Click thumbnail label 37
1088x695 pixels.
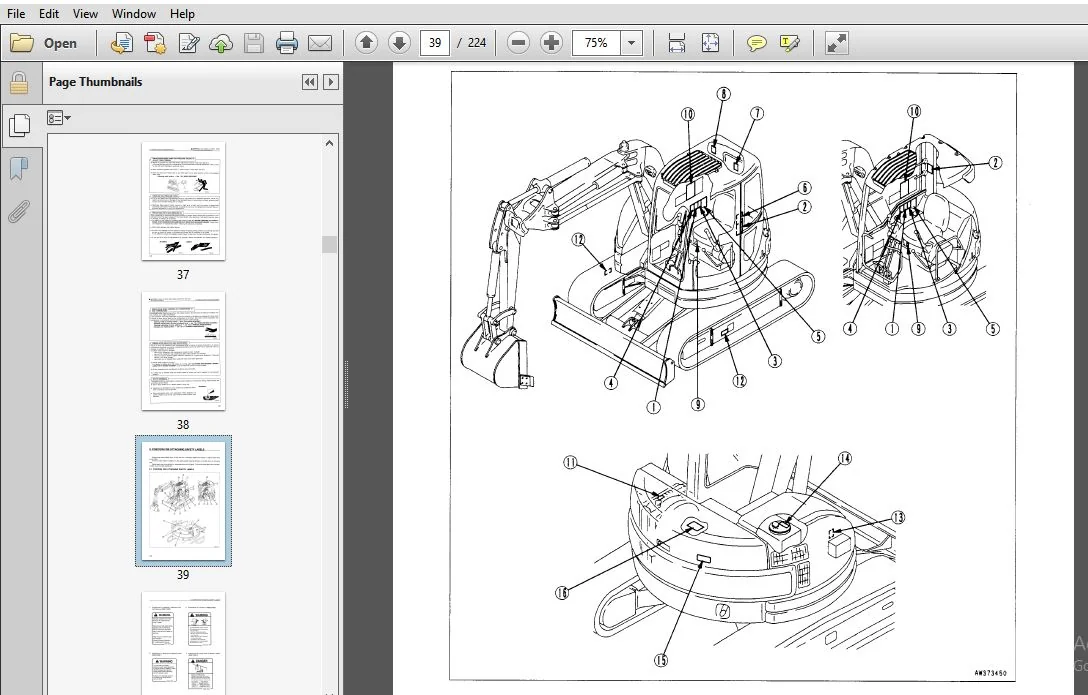[x=182, y=275]
